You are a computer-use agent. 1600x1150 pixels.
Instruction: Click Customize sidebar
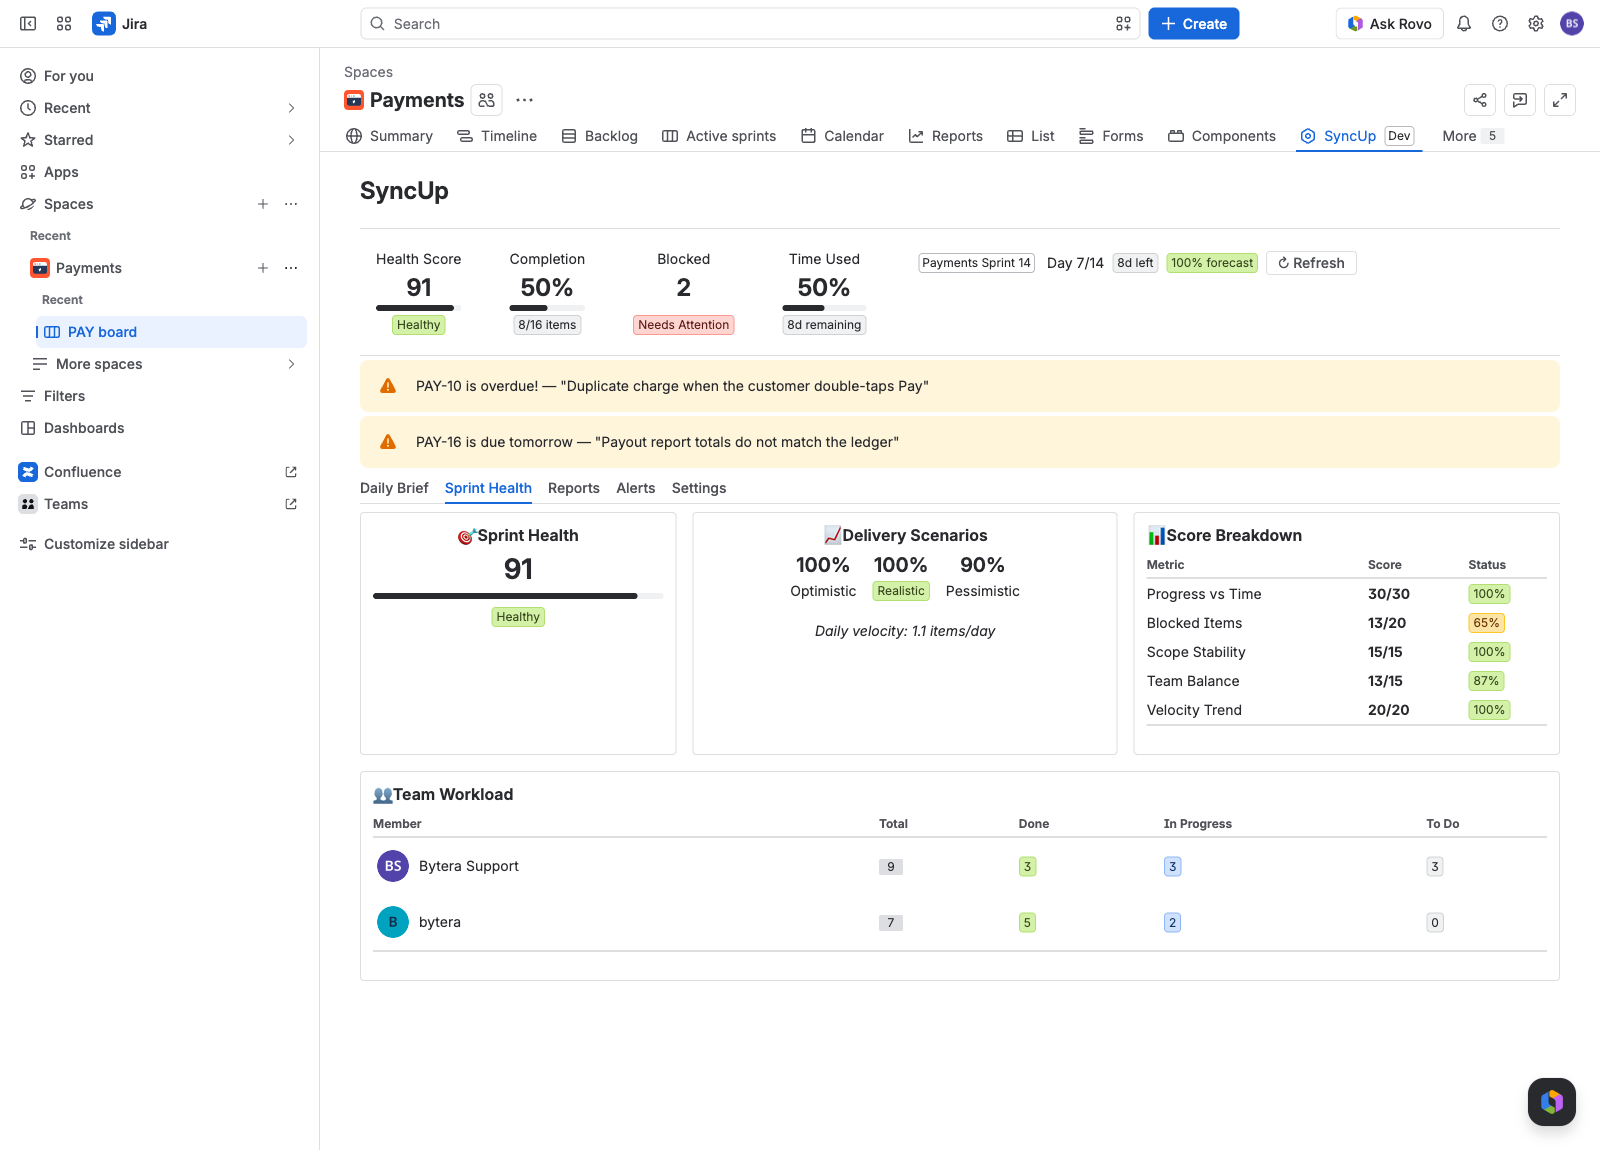coord(160,544)
